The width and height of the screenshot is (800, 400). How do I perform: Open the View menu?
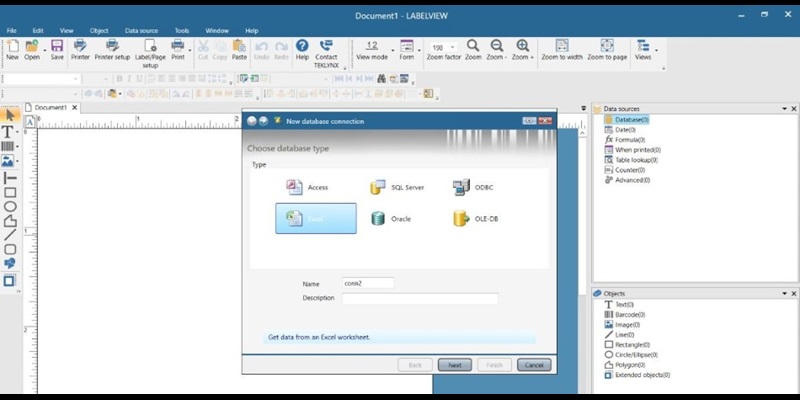66,31
